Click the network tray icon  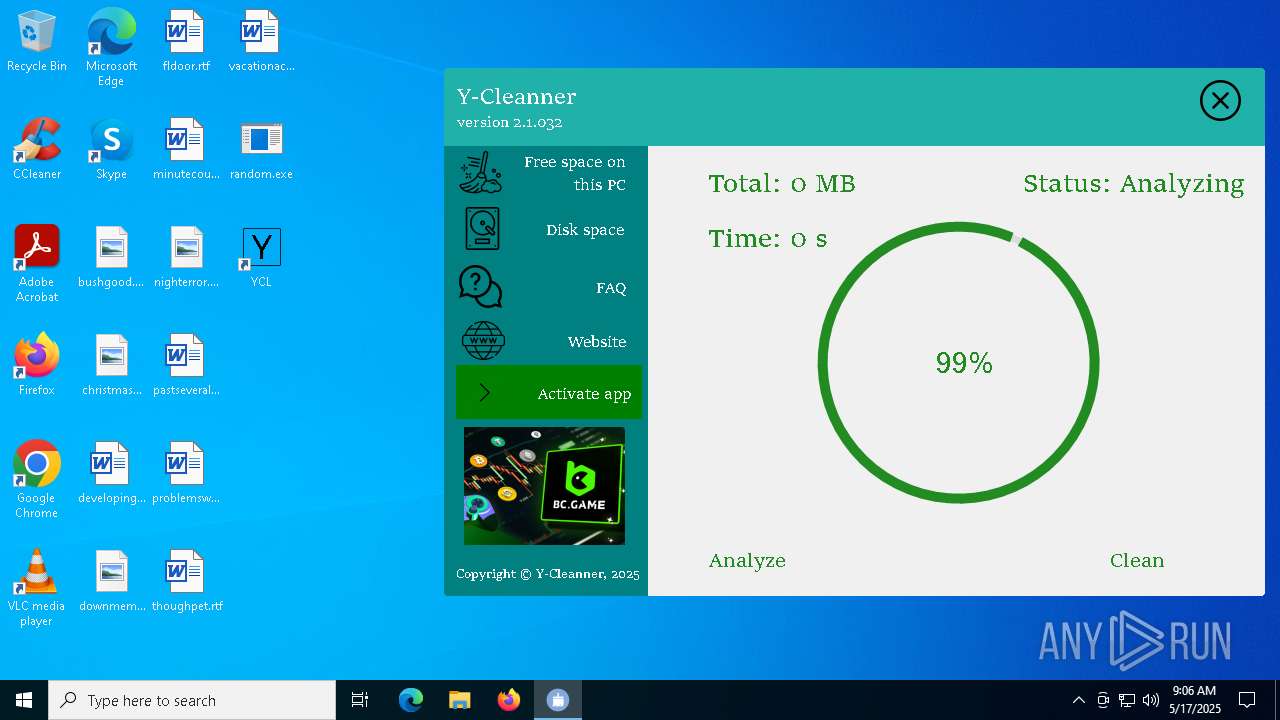(1127, 700)
